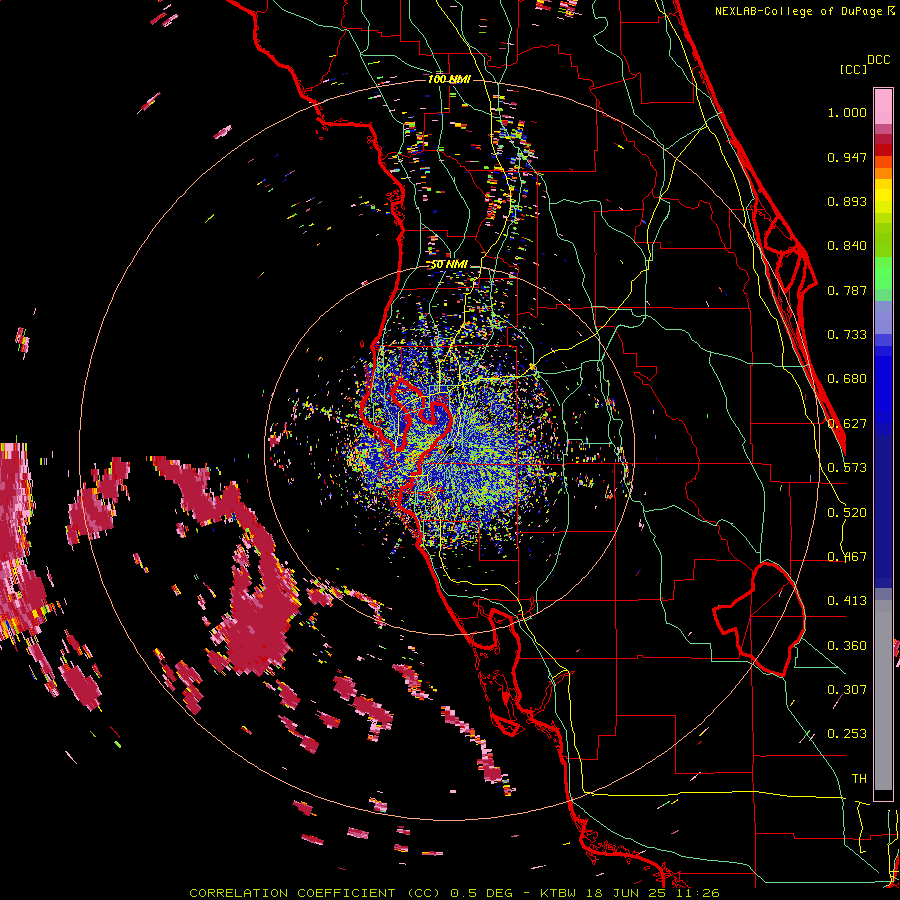Click the 0.413 scale value
This screenshot has height=900, width=900.
pos(847,601)
